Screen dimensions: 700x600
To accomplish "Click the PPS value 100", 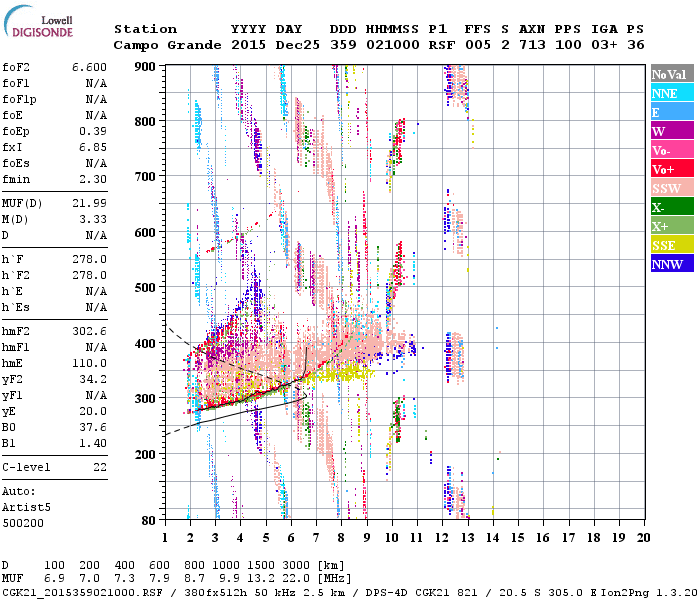I will point(568,45).
